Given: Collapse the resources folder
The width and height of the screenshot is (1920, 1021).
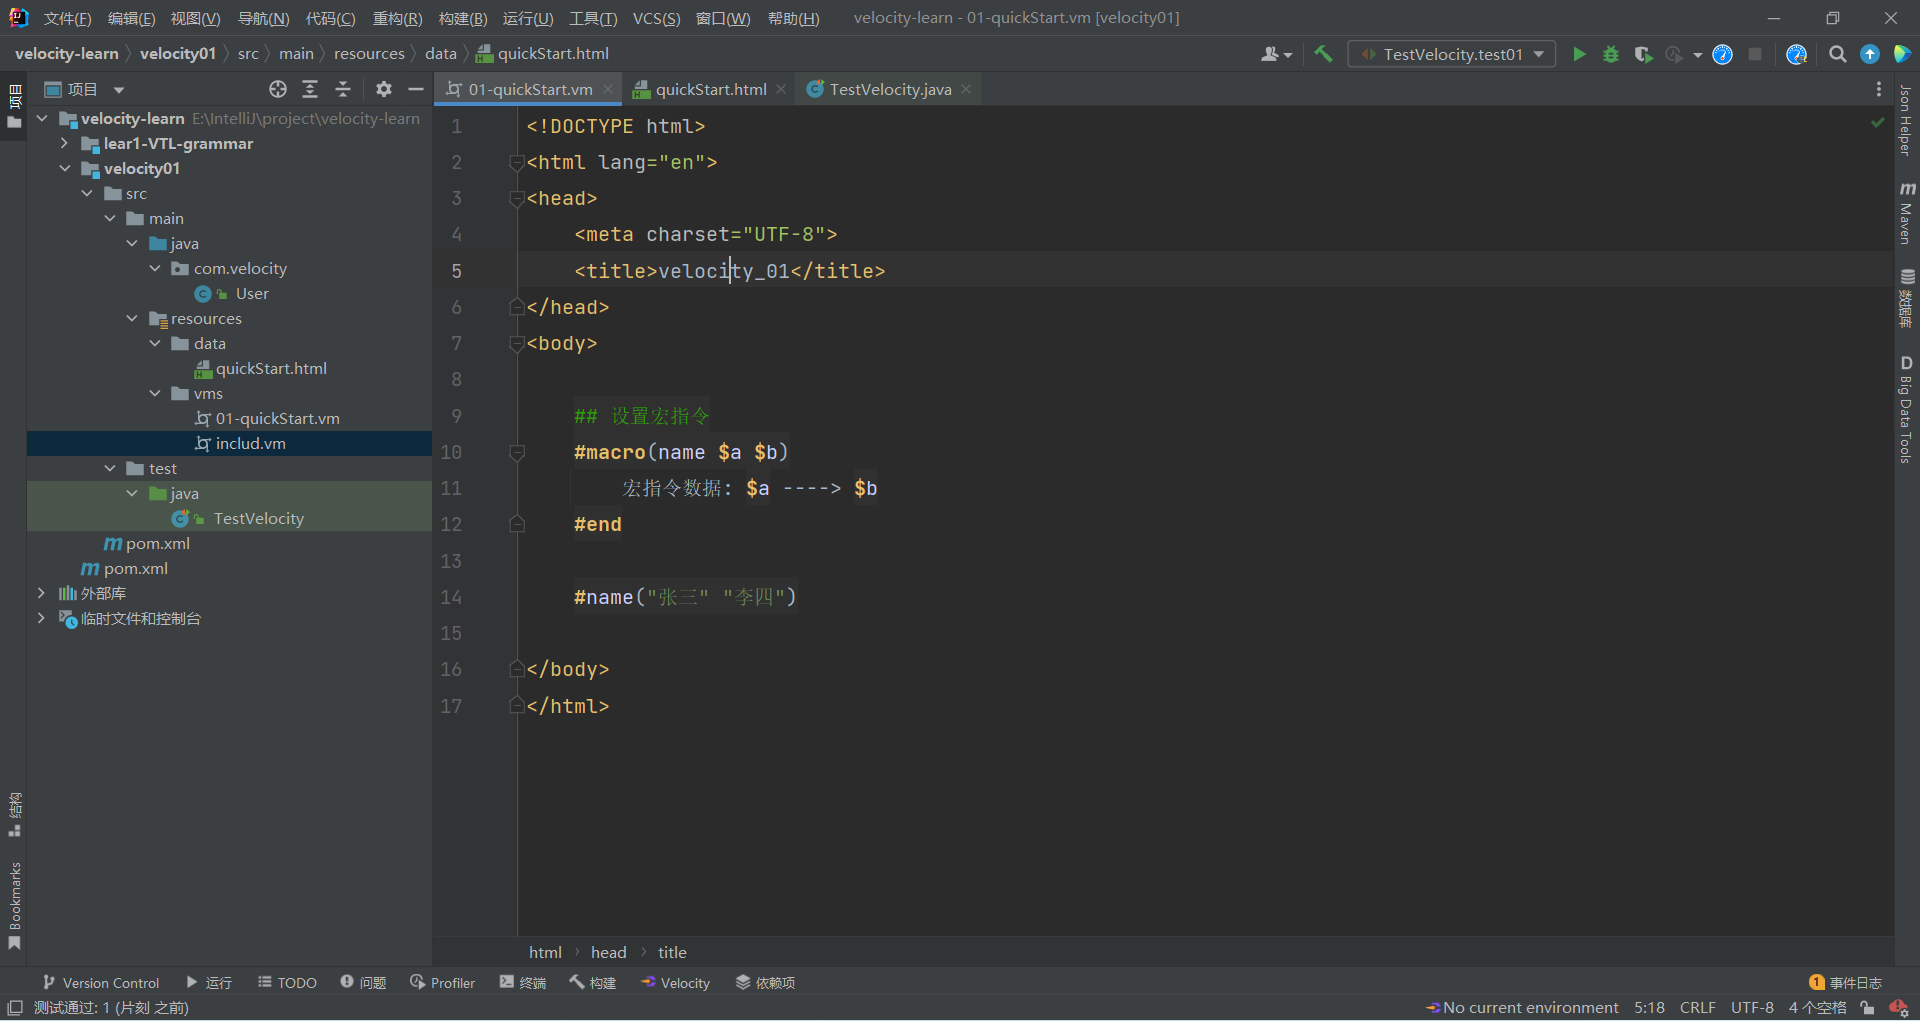Looking at the screenshot, I should (x=132, y=318).
